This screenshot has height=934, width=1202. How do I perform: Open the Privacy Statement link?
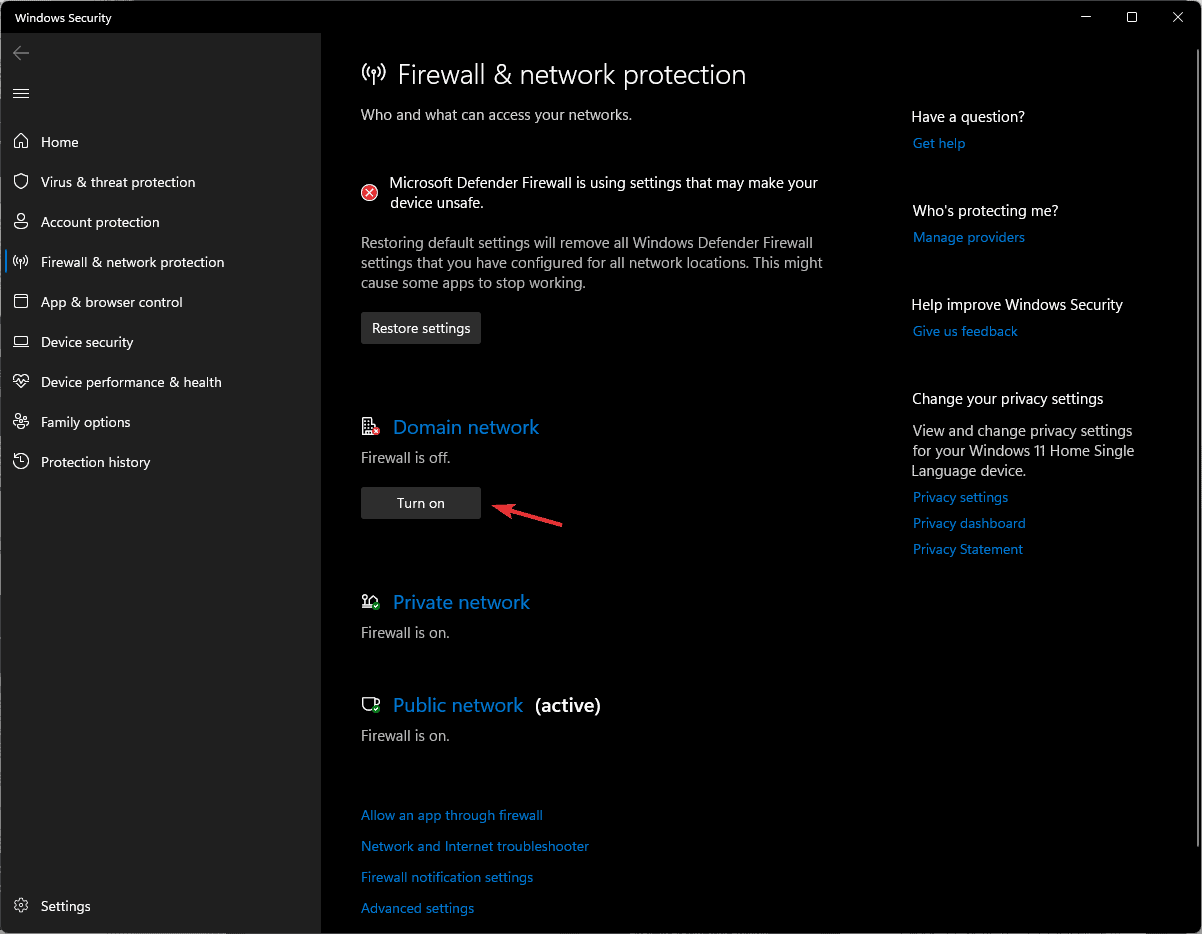coord(968,549)
